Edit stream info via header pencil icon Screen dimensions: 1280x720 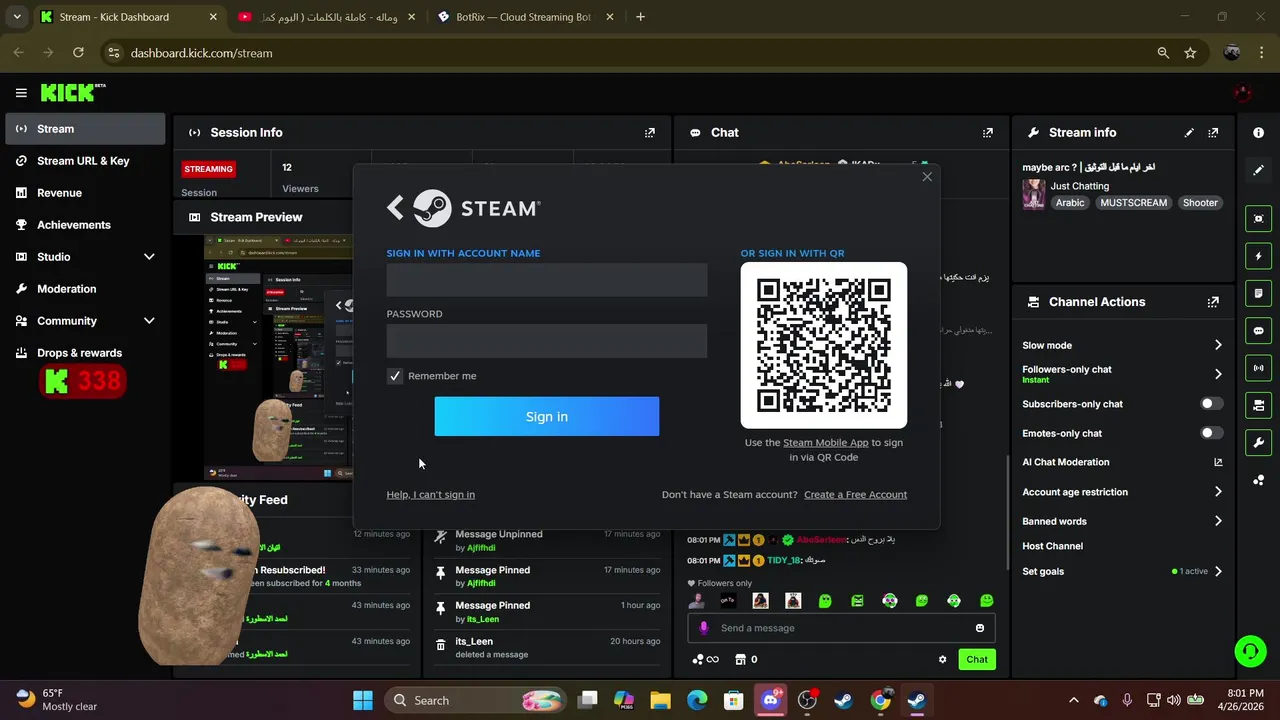pos(1189,132)
